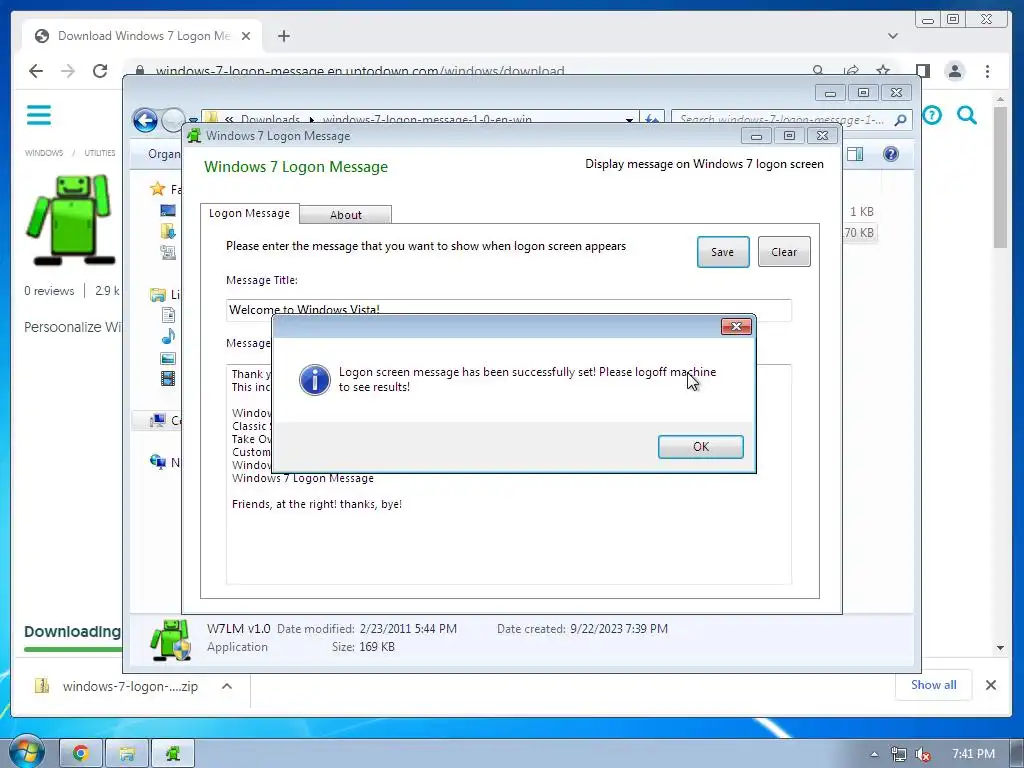This screenshot has height=768, width=1024.
Task: Click the muted volume tray icon
Action: pos(923,754)
